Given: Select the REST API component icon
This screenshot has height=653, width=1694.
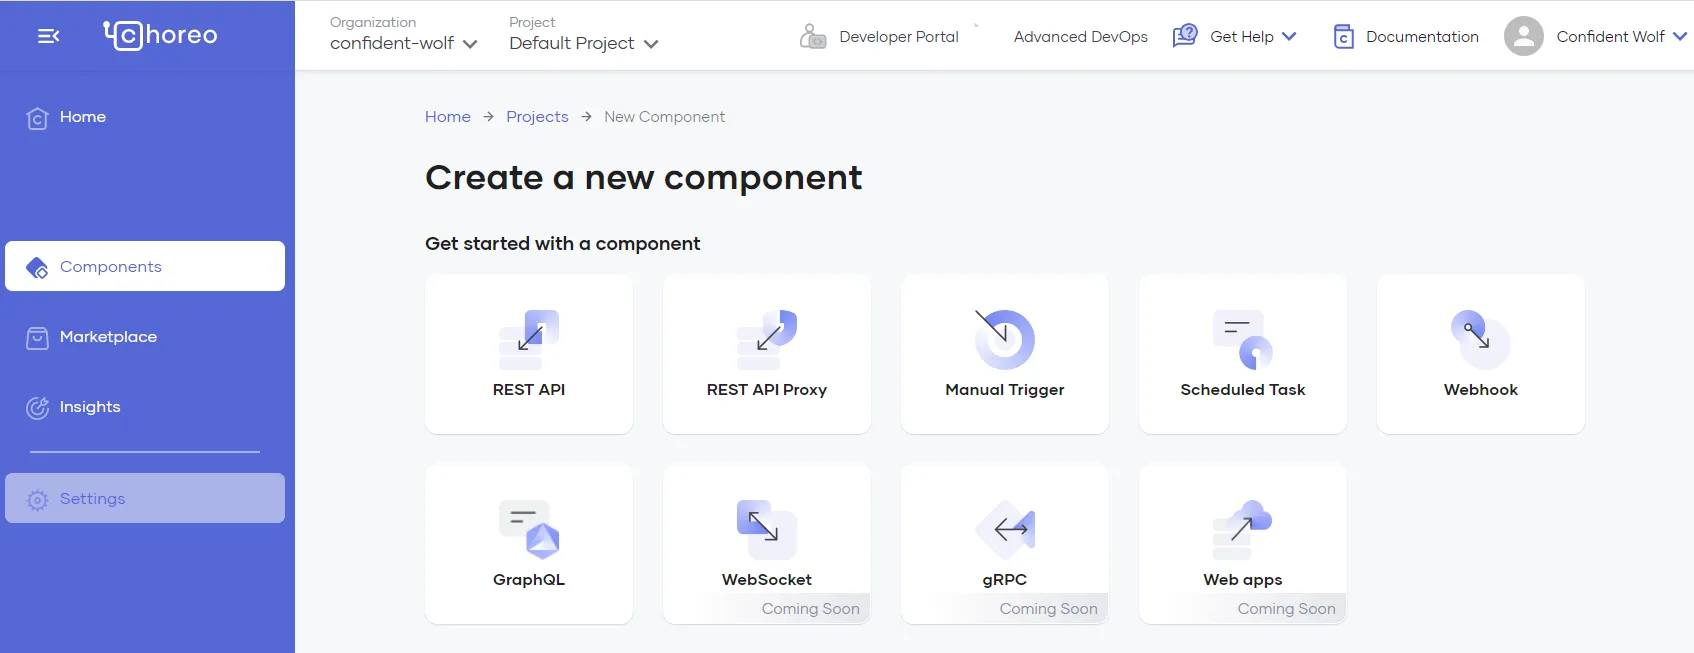Looking at the screenshot, I should [529, 340].
